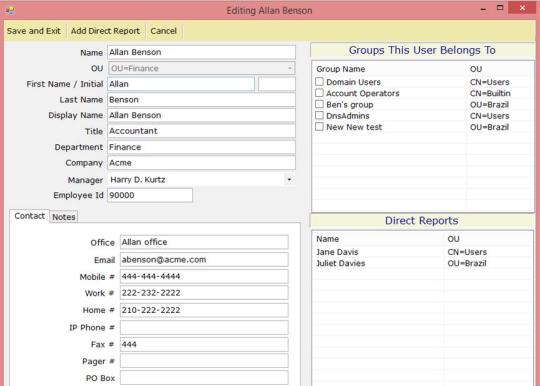Viewport: 540px width, 386px height.
Task: Click the Department field showing Finance
Action: (201, 147)
